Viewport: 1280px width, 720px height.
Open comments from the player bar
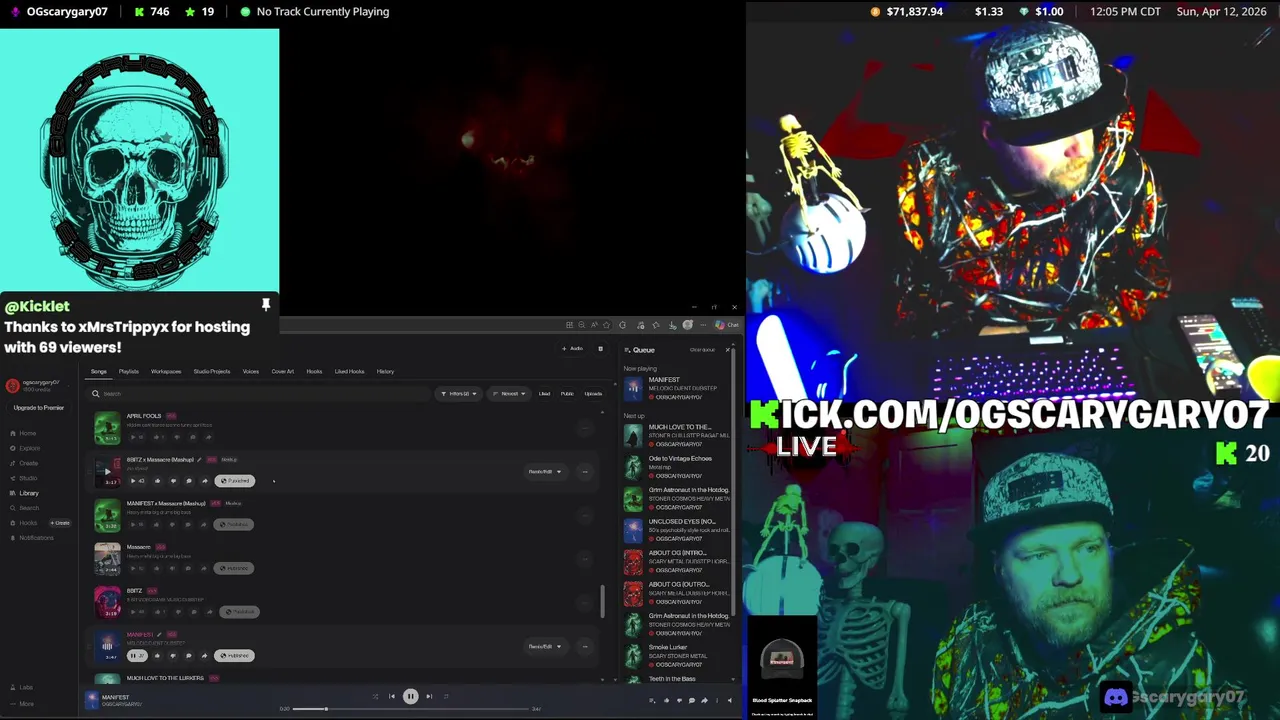tap(692, 700)
